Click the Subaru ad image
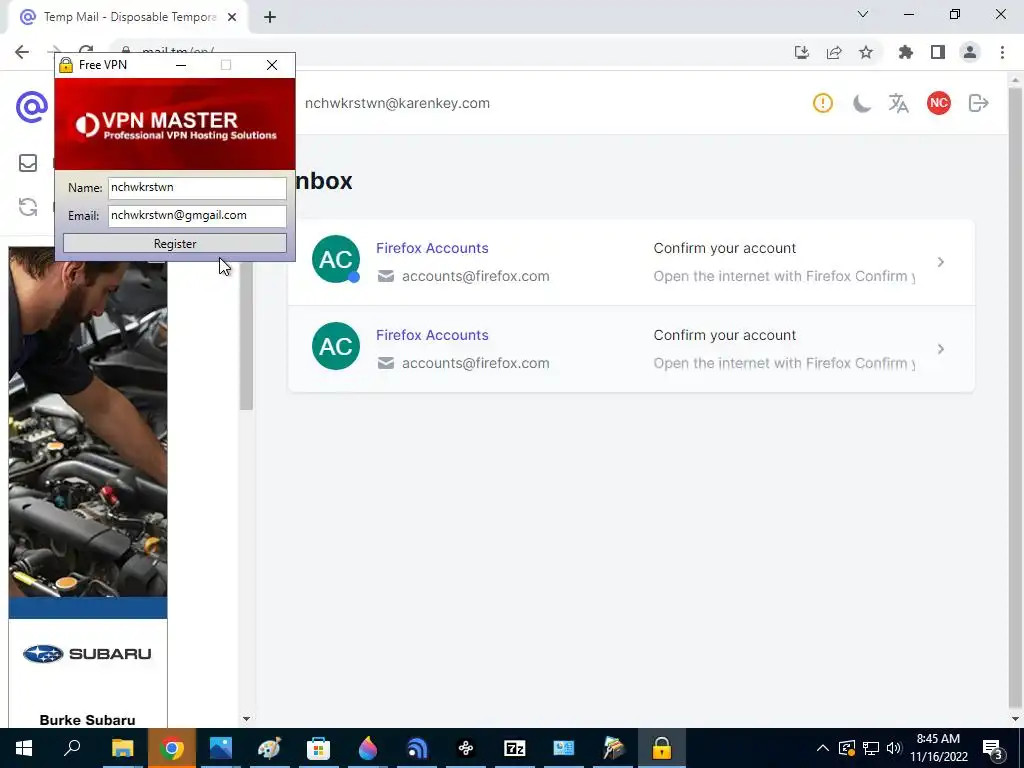Viewport: 1024px width, 768px height. 88,487
